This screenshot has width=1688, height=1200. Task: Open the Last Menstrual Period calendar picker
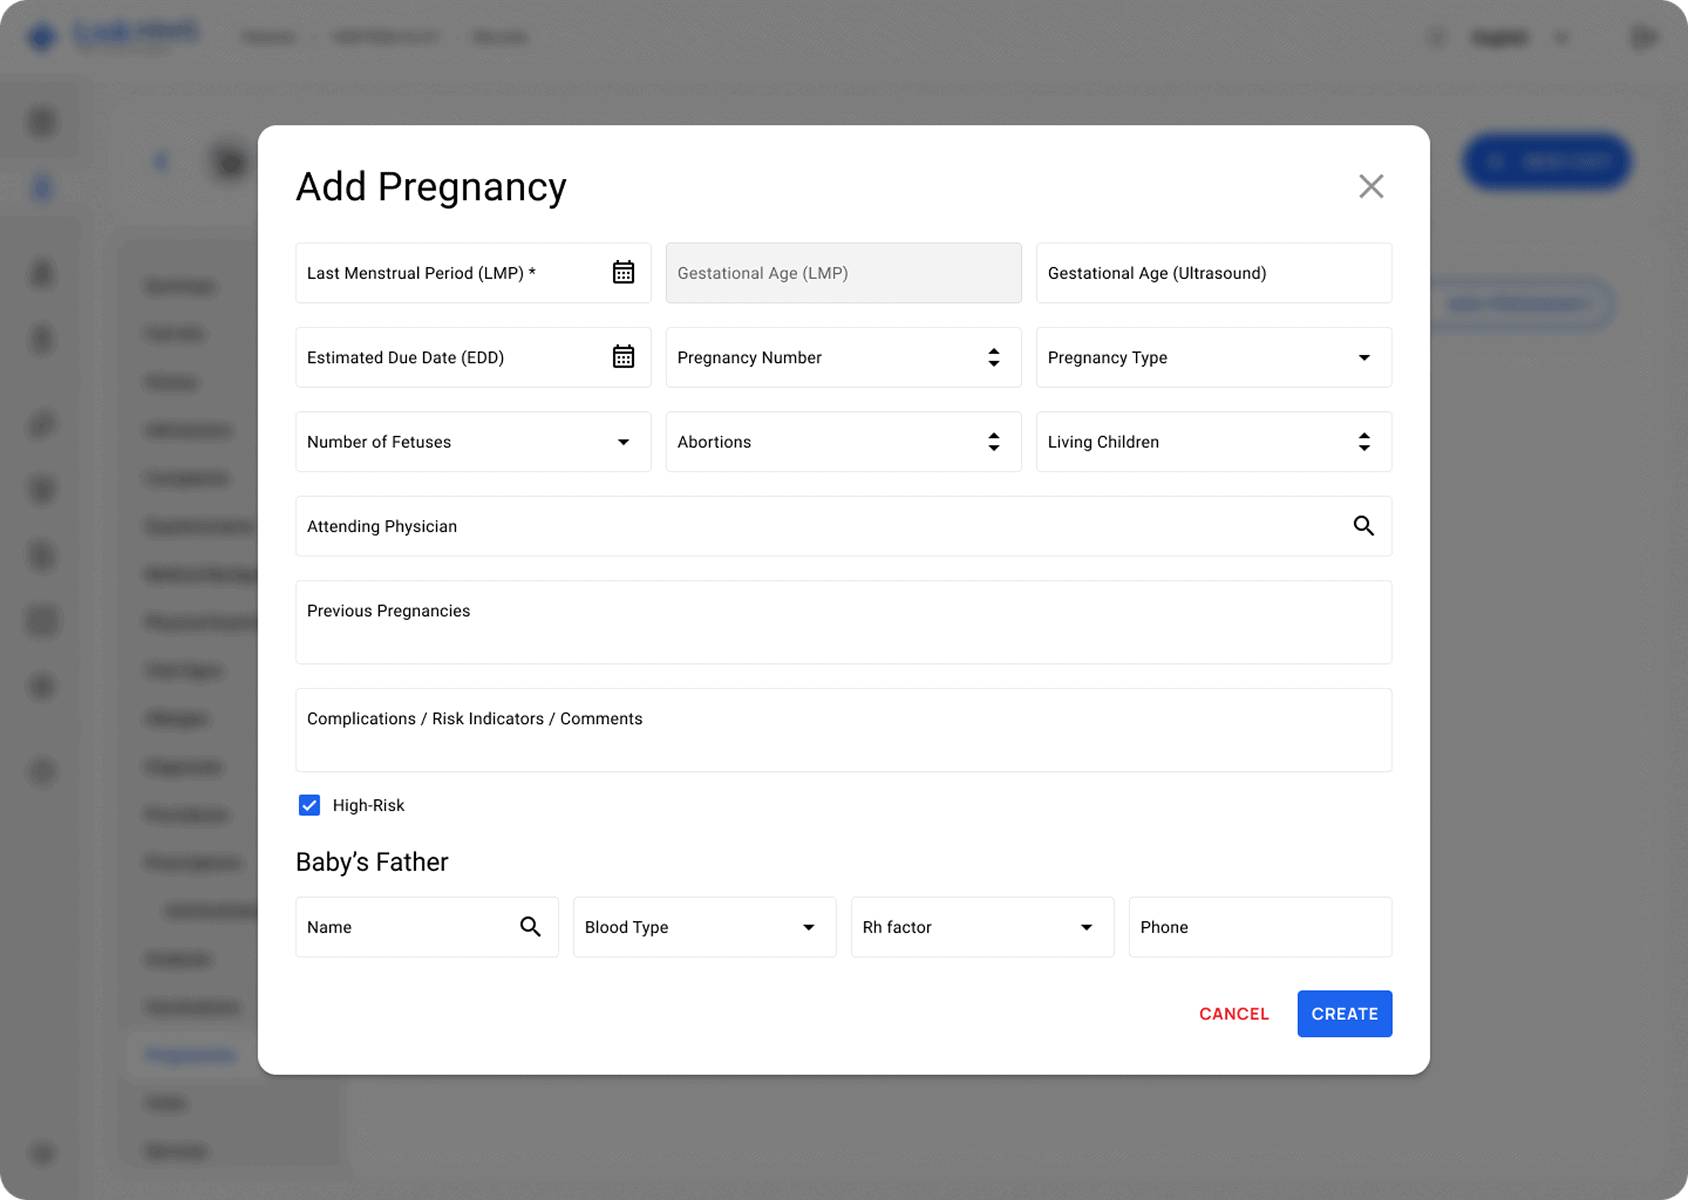pyautogui.click(x=623, y=272)
